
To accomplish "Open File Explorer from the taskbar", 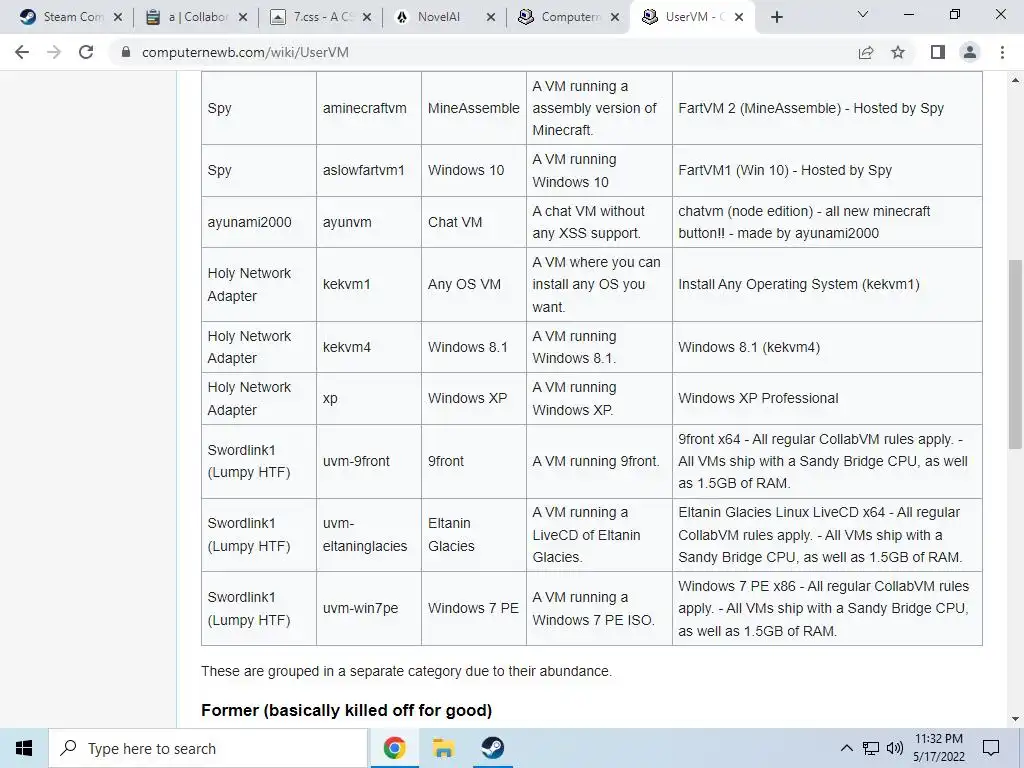I will coord(443,748).
